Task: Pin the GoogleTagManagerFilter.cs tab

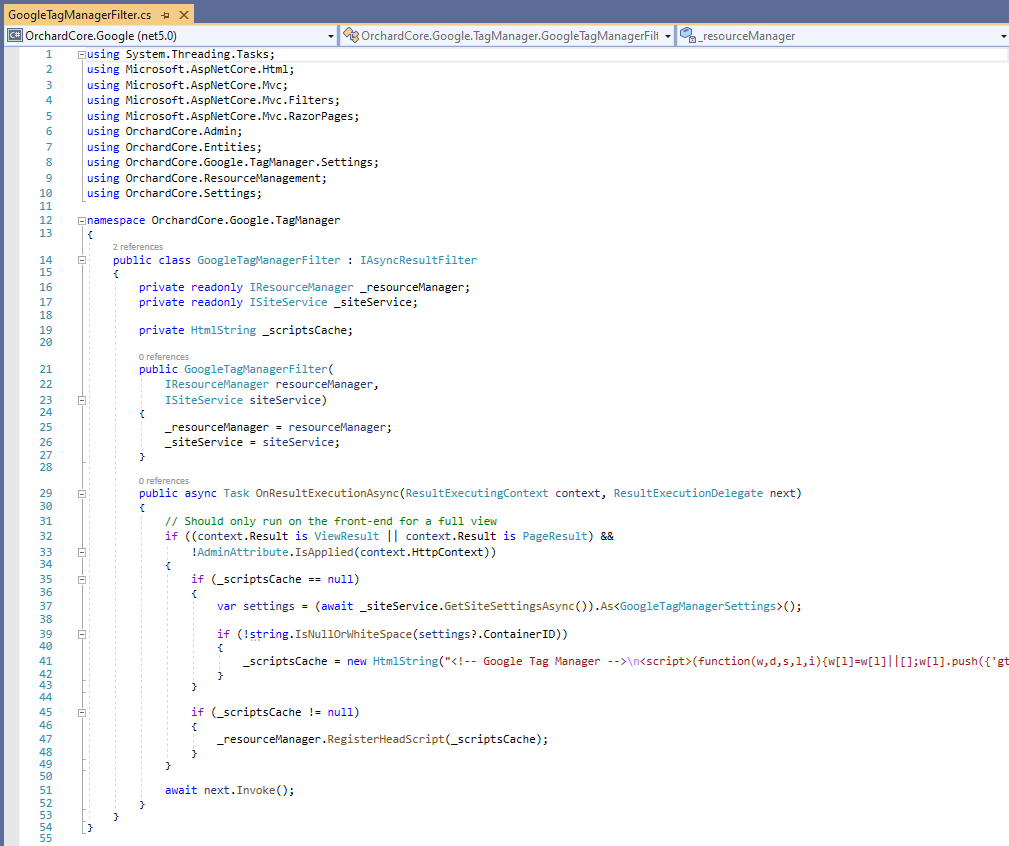Action: point(165,15)
